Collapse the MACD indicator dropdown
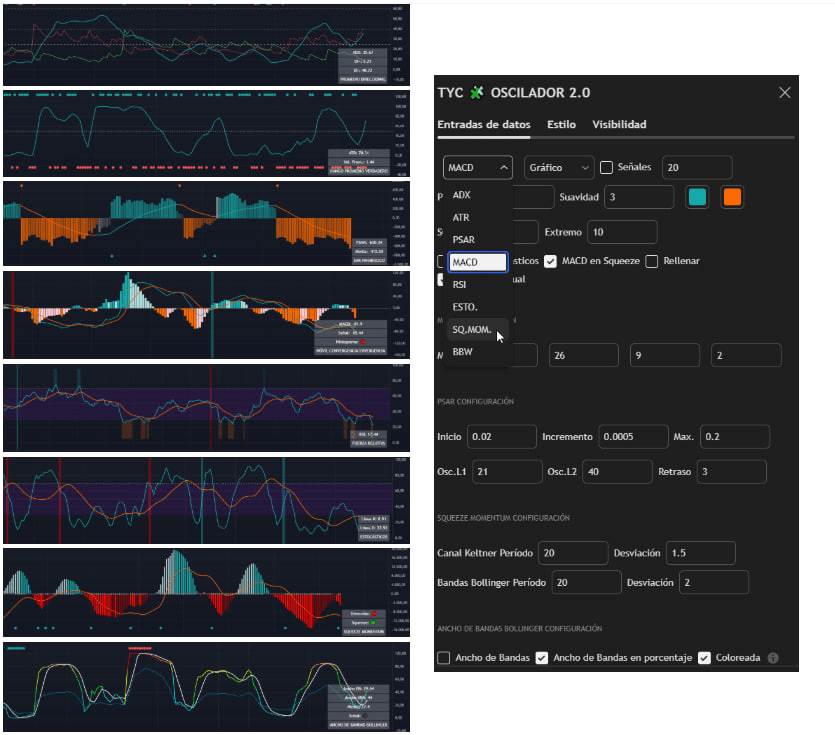 [x=477, y=168]
